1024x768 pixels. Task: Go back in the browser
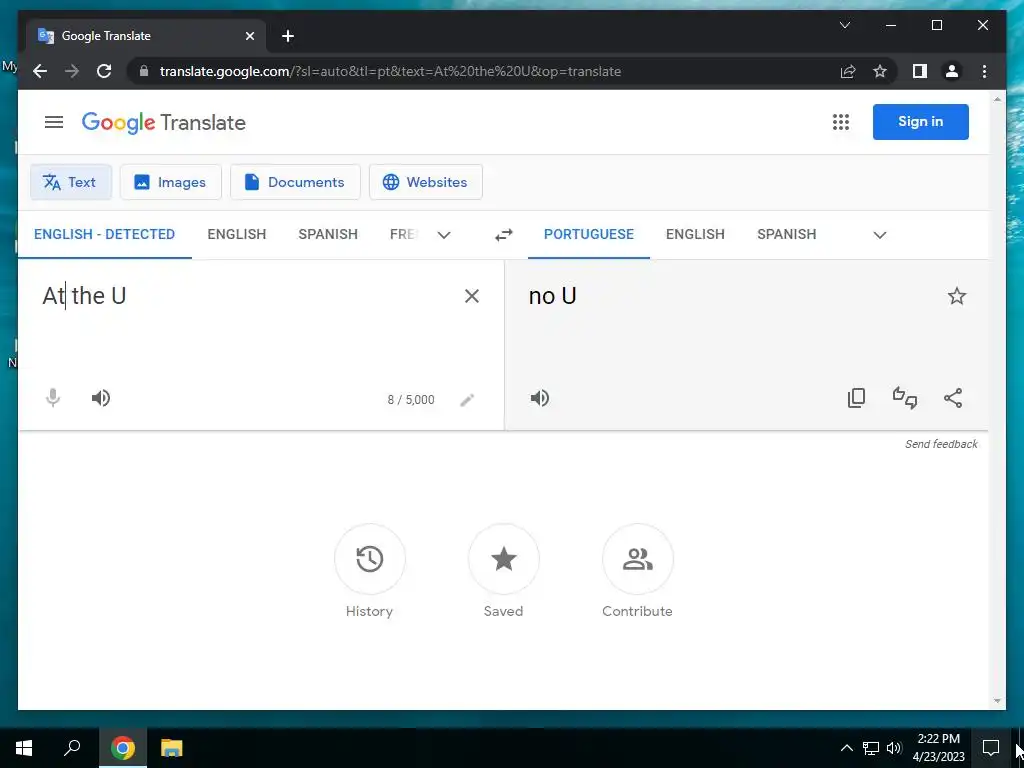(x=40, y=71)
